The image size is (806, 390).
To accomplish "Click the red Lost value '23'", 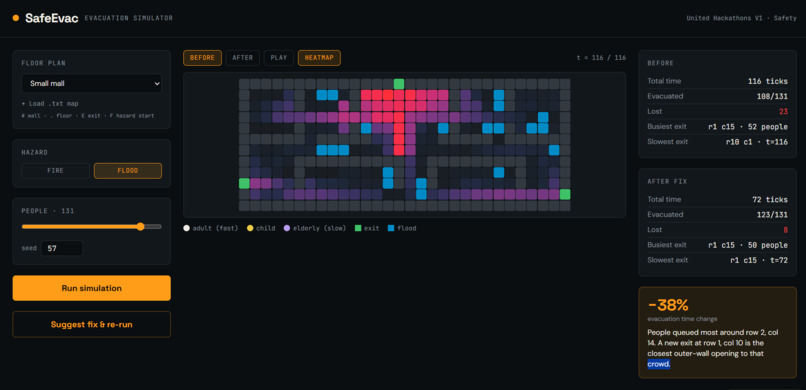I will [x=783, y=111].
